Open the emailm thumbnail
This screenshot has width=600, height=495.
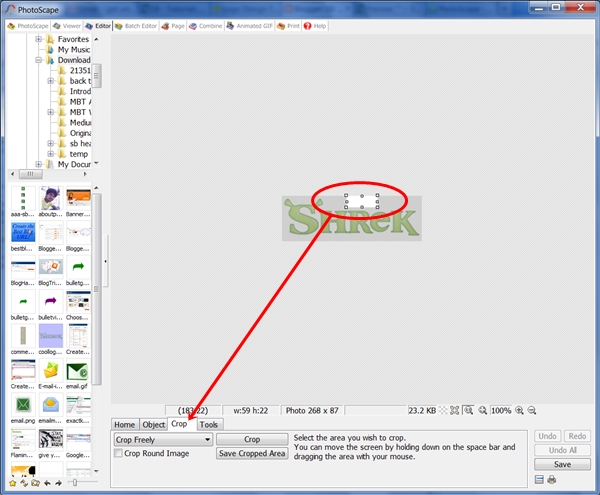pyautogui.click(x=51, y=405)
